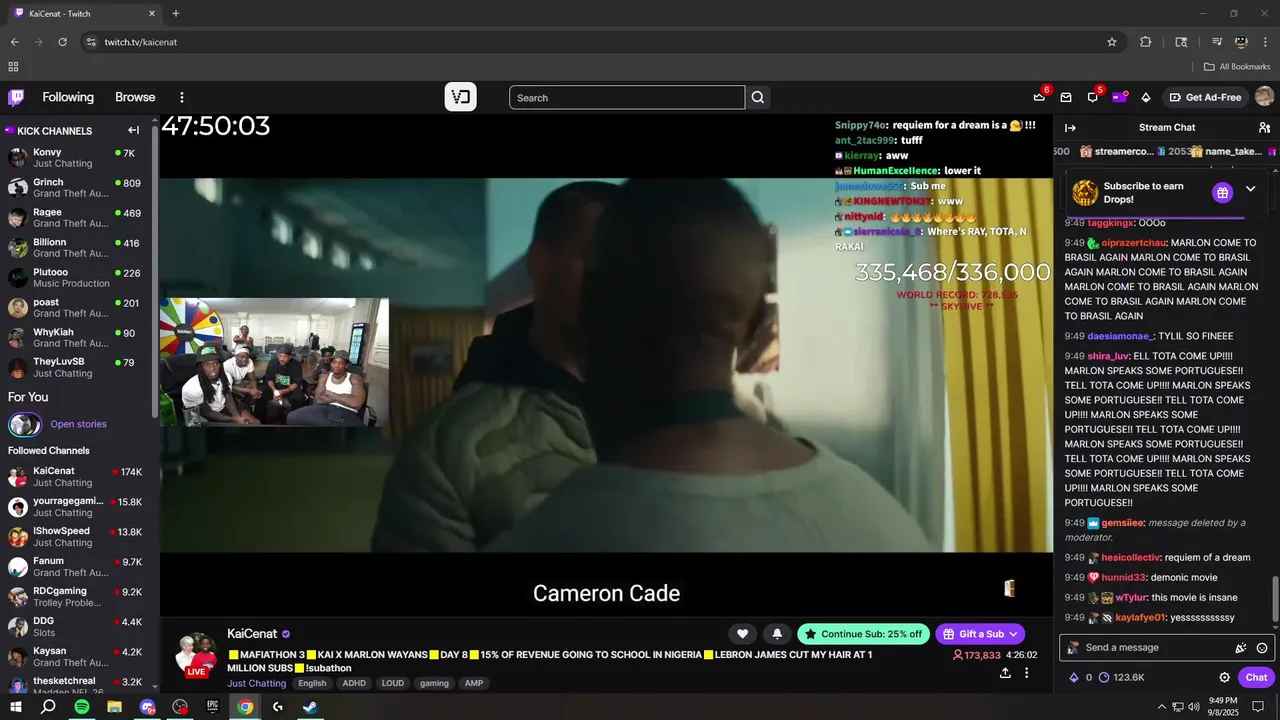This screenshot has width=1280, height=720.
Task: Click the AMP stream tag
Action: [x=474, y=683]
